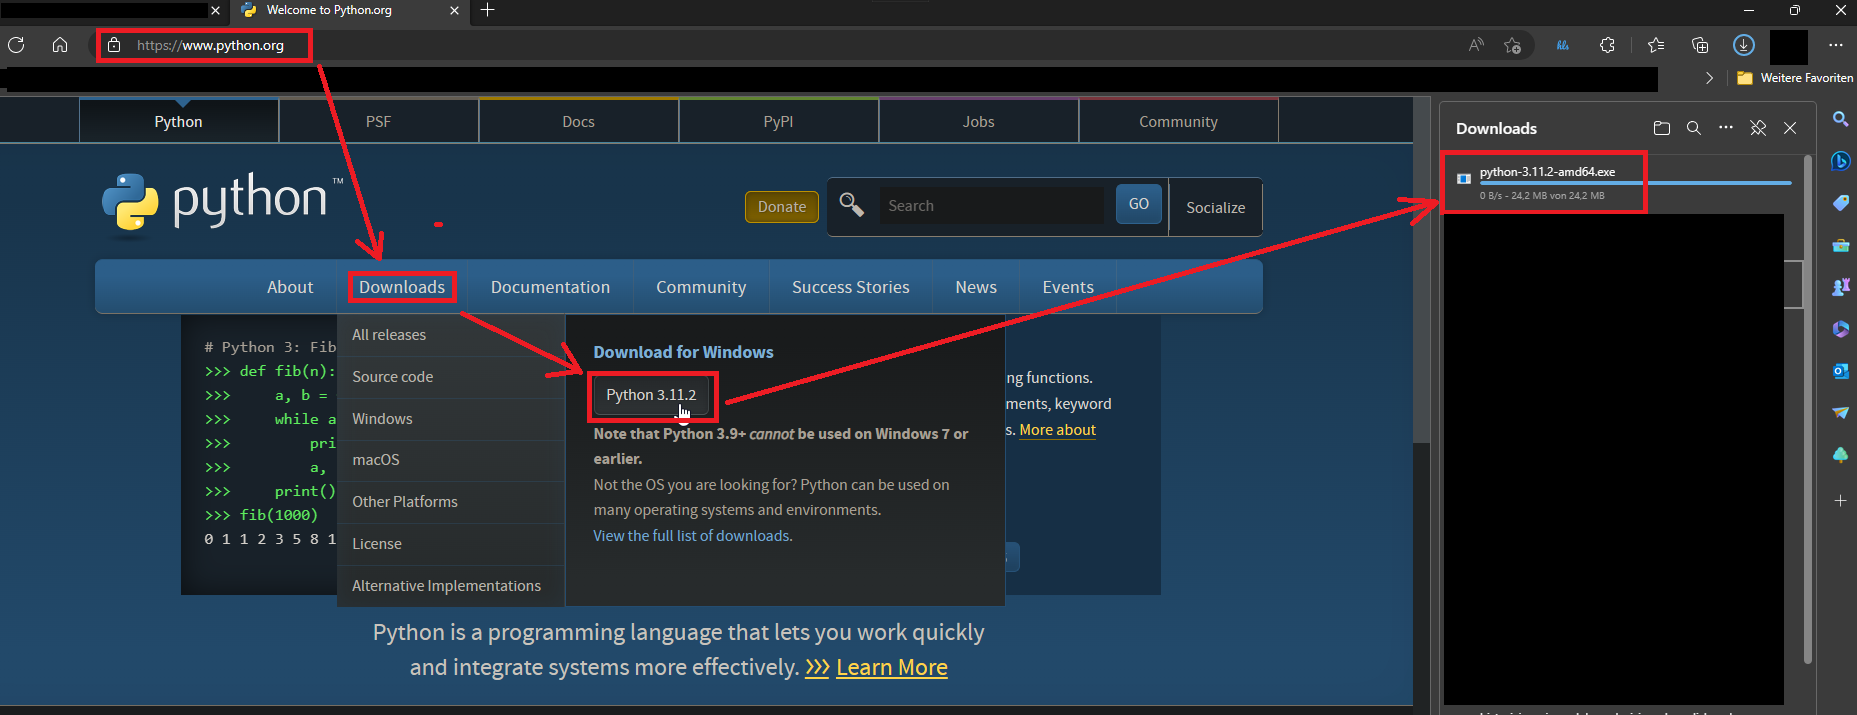Open Search in the Edge sidebar

(1840, 119)
